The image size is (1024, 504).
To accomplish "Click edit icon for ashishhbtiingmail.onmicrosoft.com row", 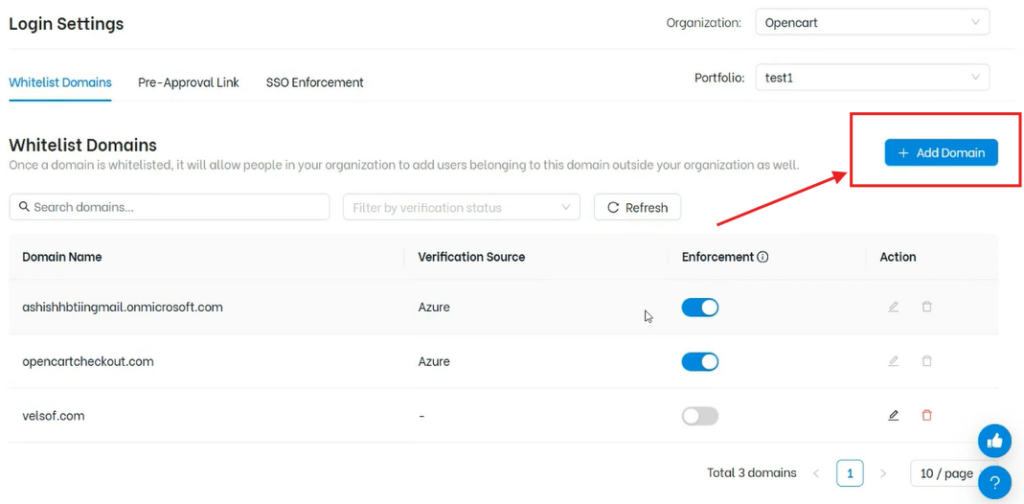I will 893,307.
